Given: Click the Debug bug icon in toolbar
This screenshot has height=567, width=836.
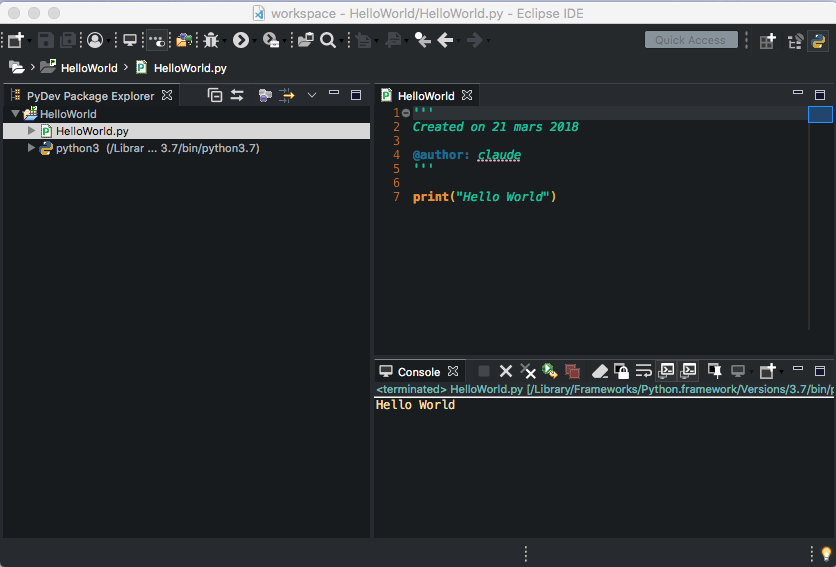Looking at the screenshot, I should [211, 40].
